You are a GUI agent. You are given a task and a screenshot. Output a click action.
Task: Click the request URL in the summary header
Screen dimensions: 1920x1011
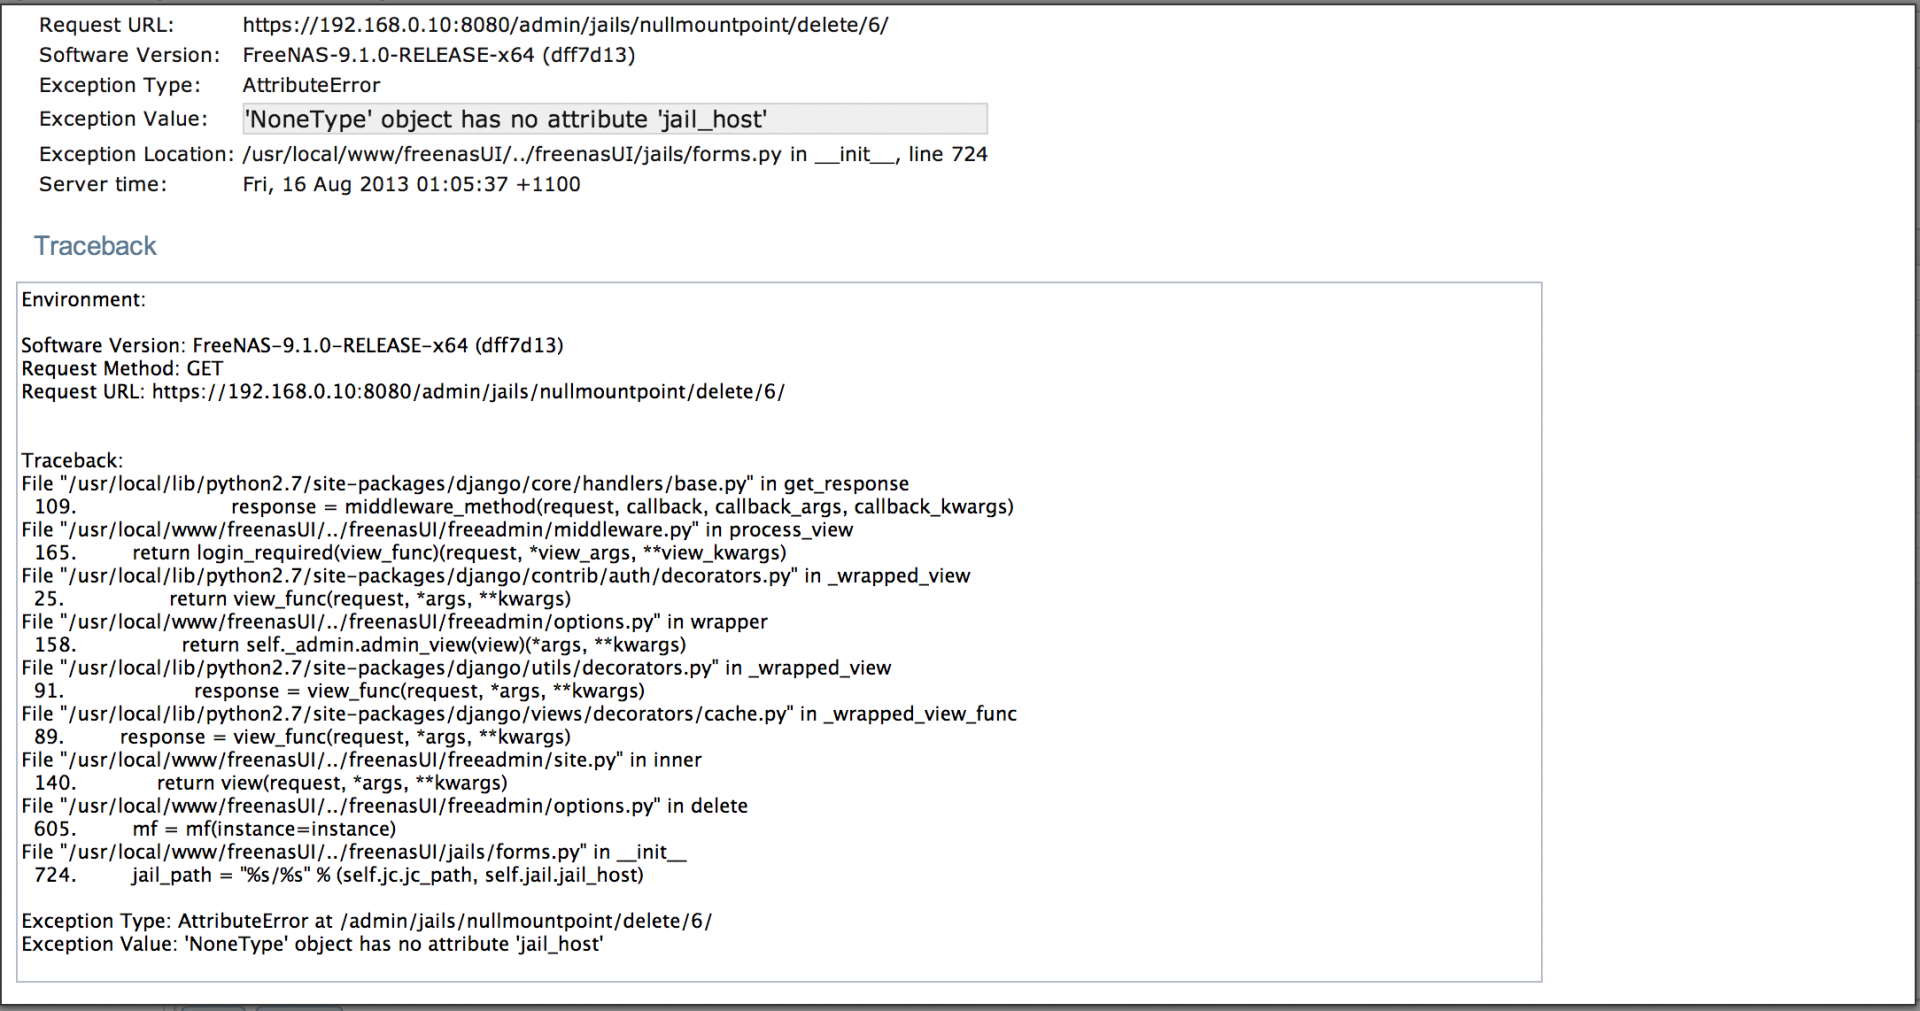point(565,25)
